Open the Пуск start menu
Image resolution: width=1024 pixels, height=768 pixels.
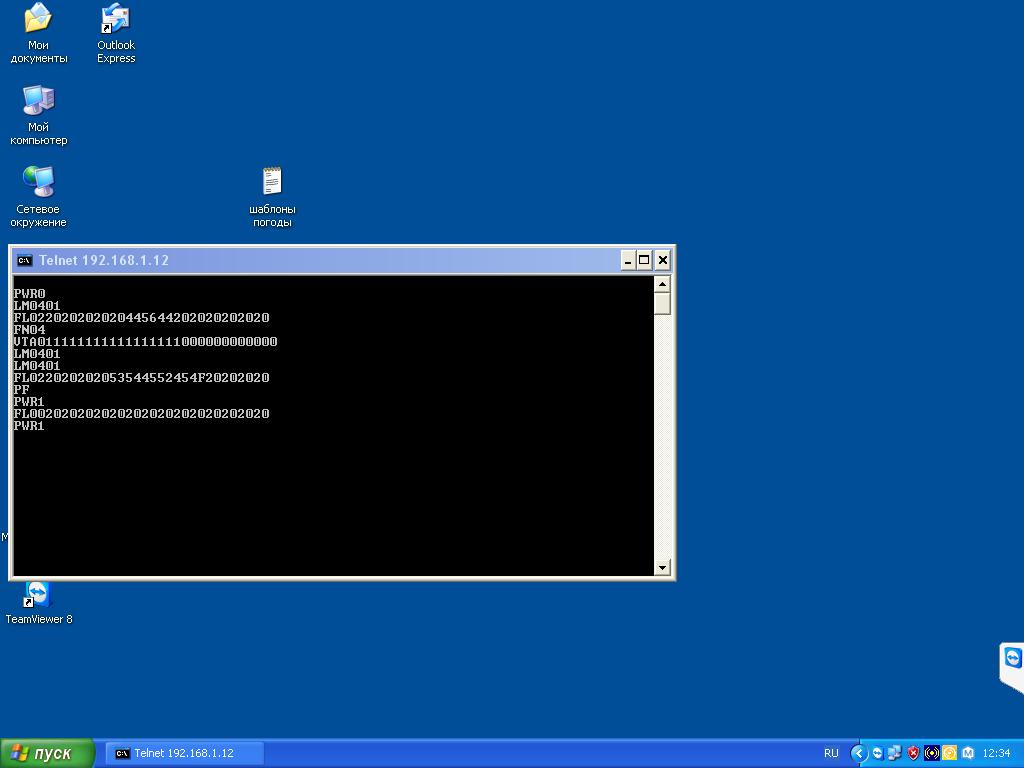click(45, 753)
